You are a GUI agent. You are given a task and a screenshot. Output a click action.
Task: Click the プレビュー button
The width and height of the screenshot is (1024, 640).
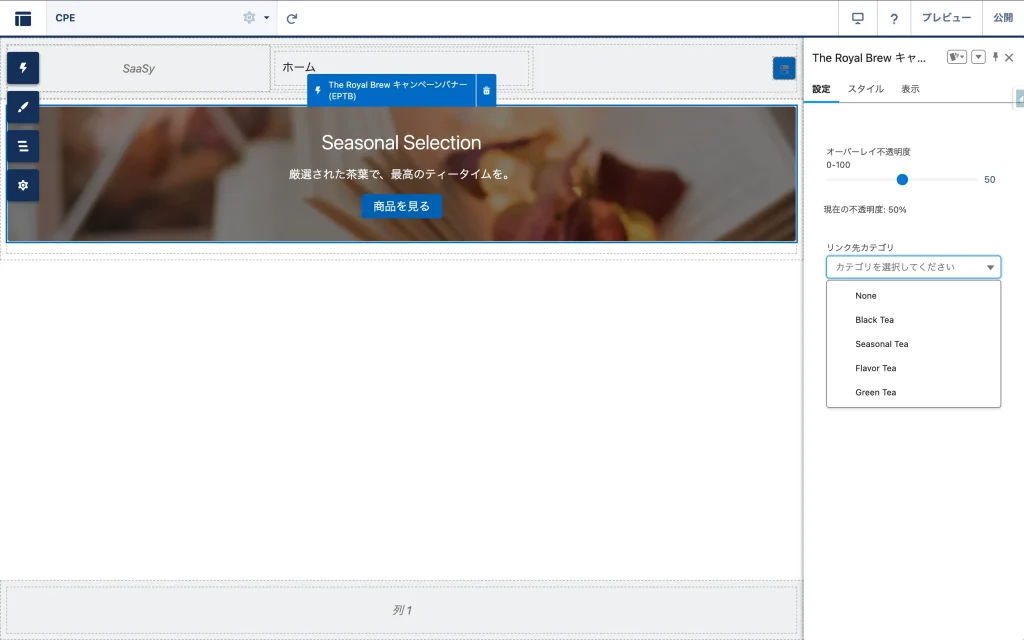tap(946, 18)
